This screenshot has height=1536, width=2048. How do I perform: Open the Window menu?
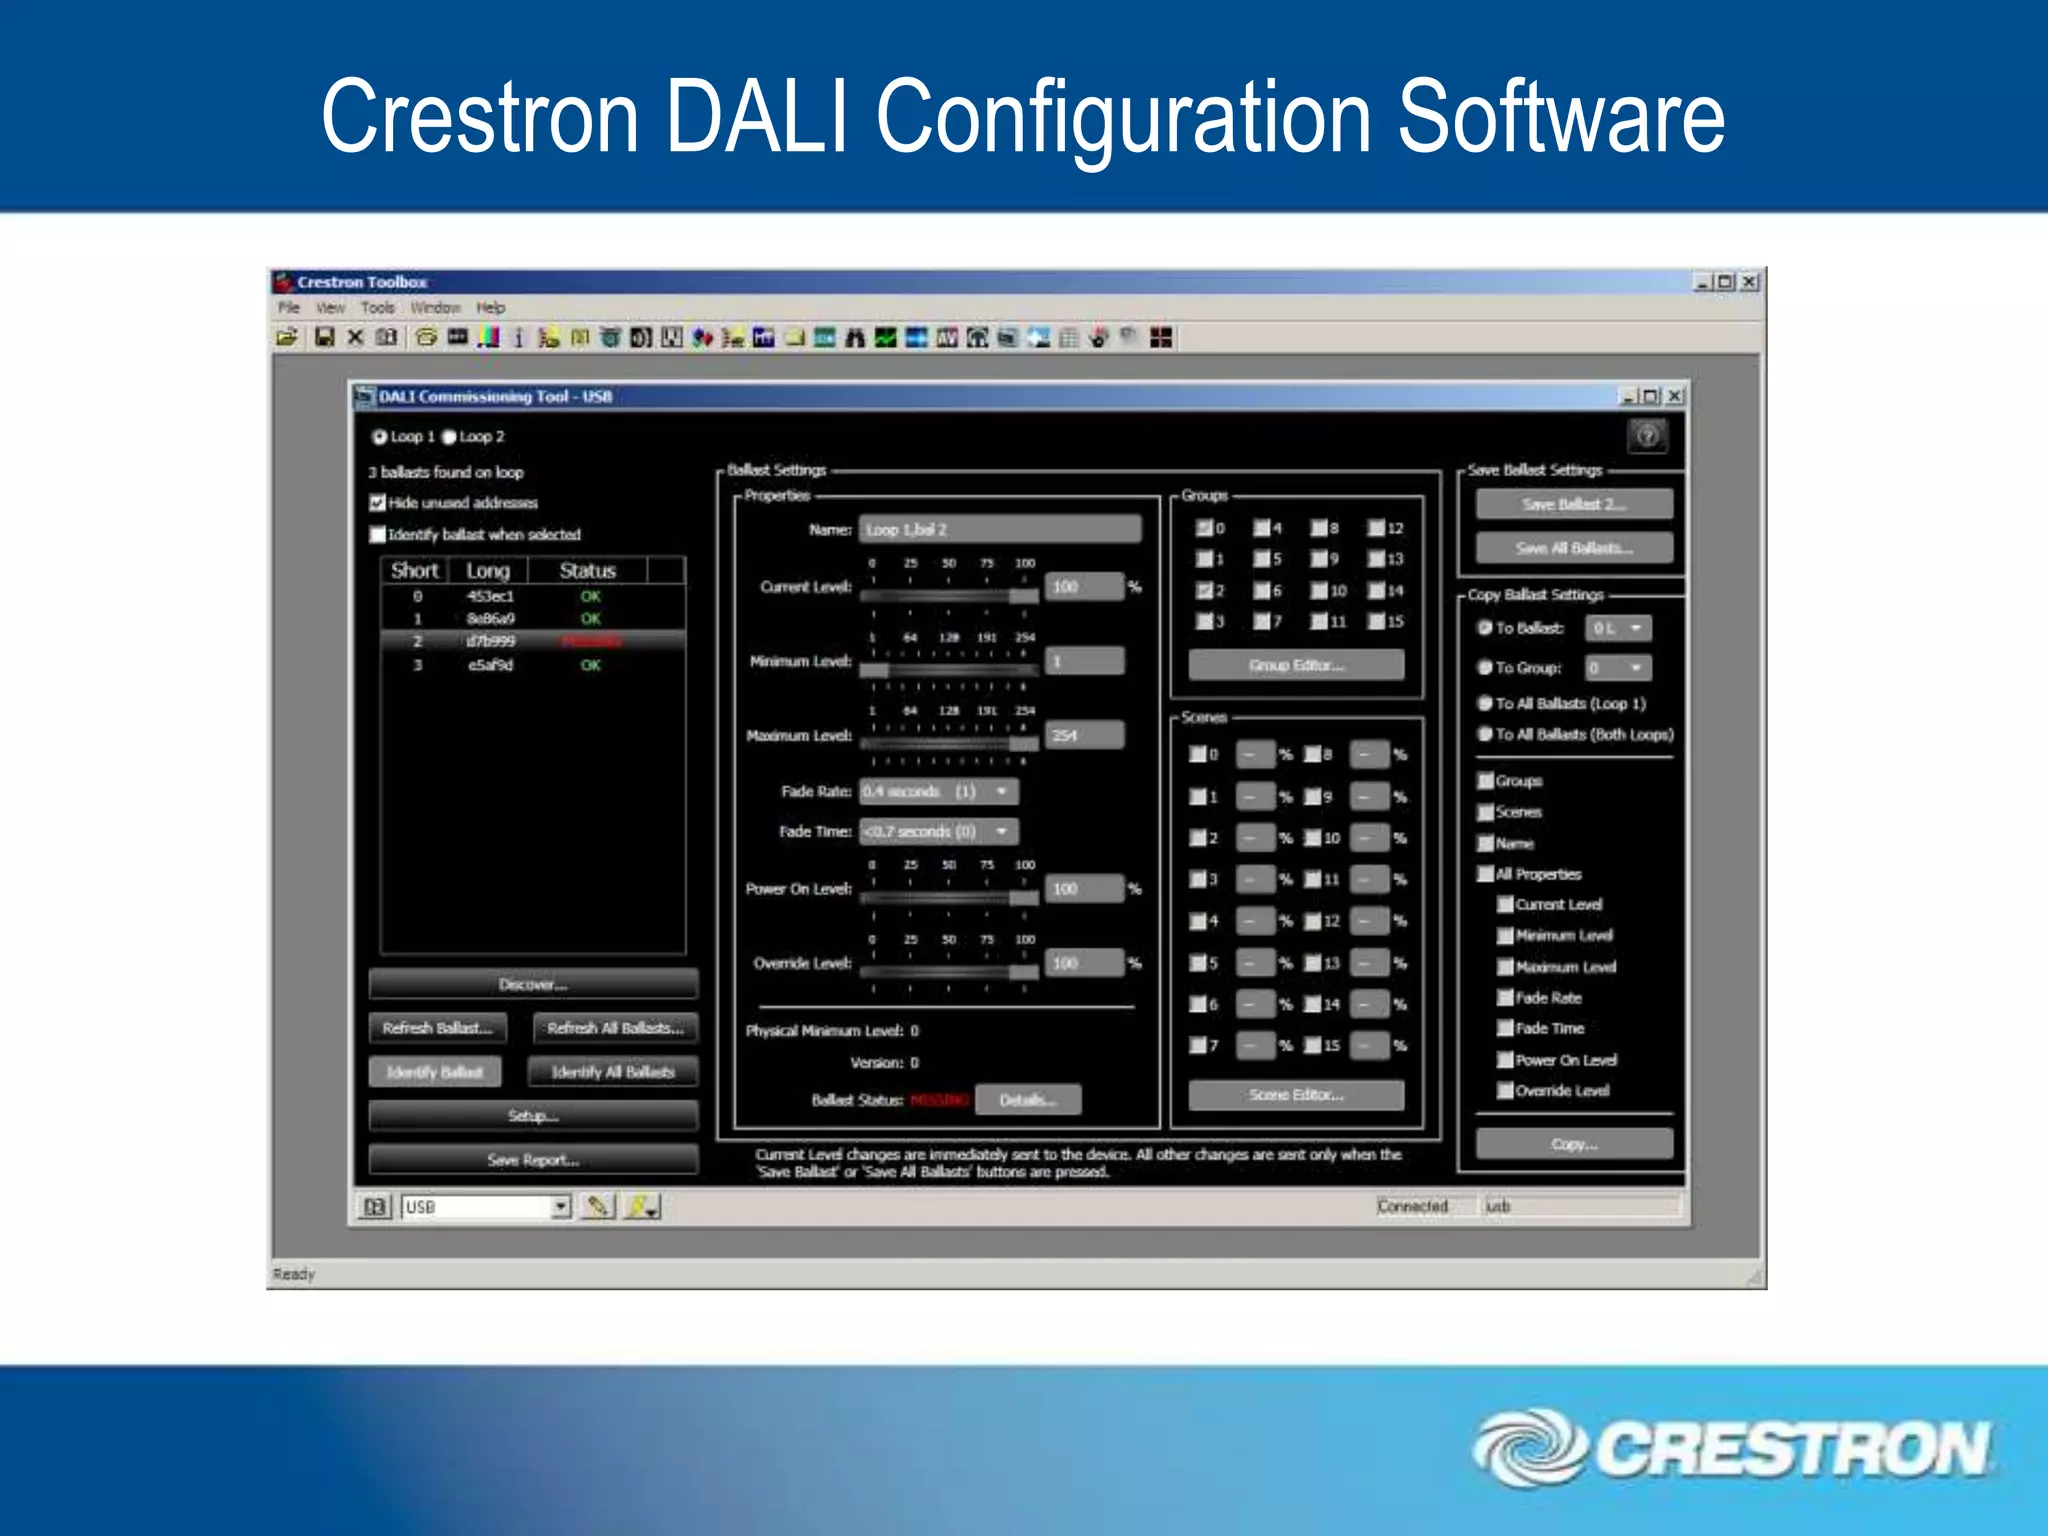pos(435,308)
